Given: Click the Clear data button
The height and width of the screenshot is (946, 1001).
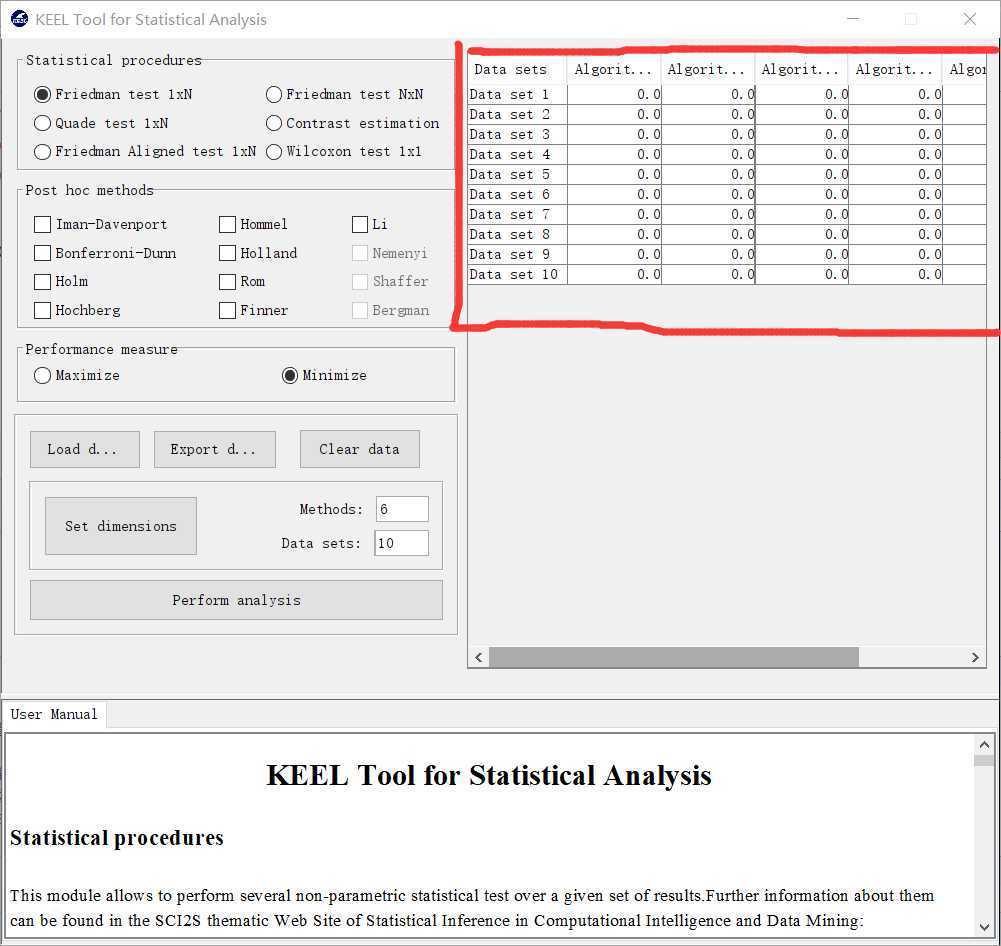Looking at the screenshot, I should [x=359, y=449].
